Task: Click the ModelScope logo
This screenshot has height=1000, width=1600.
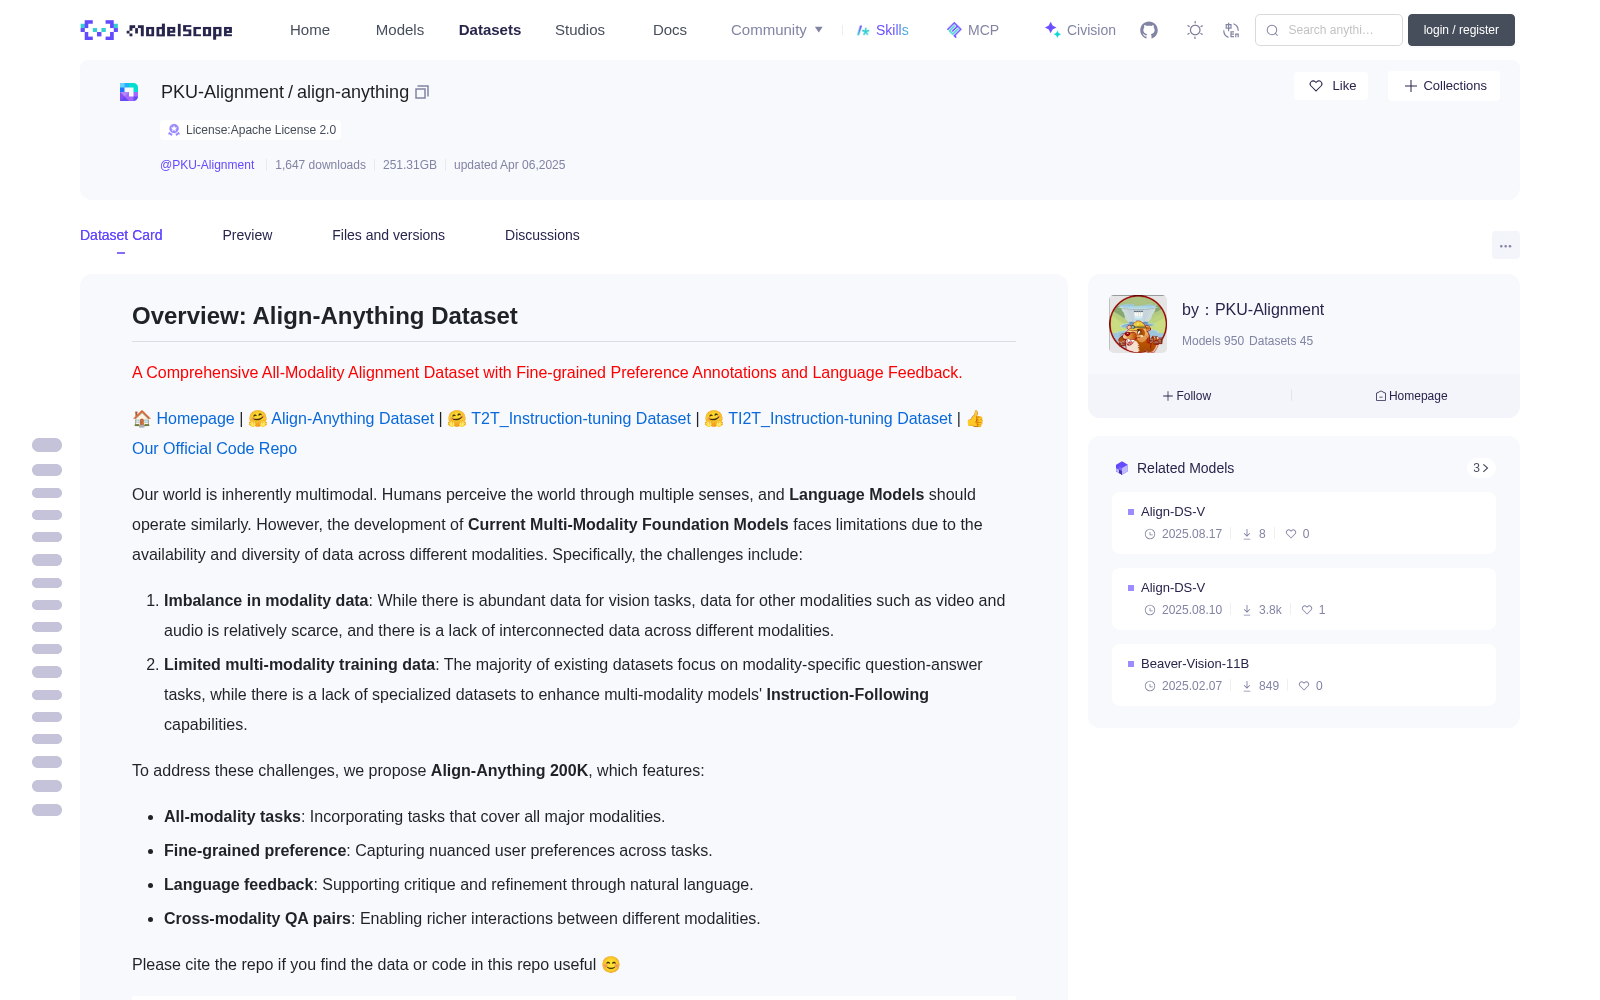Action: (156, 30)
